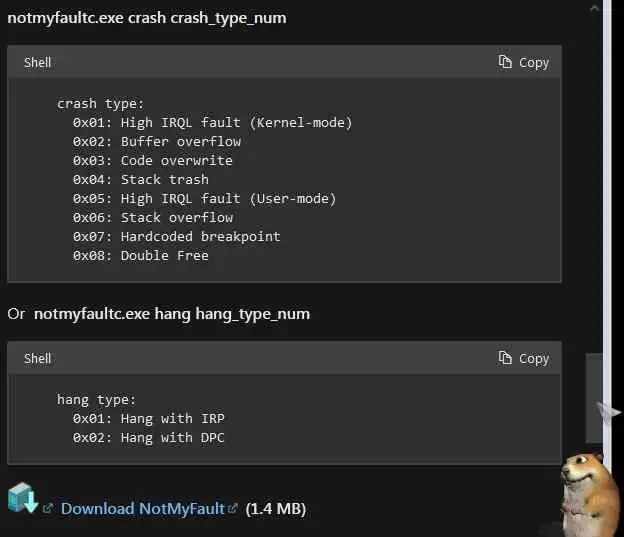Copy the crash type shell code block
The width and height of the screenshot is (624, 537).
[524, 62]
